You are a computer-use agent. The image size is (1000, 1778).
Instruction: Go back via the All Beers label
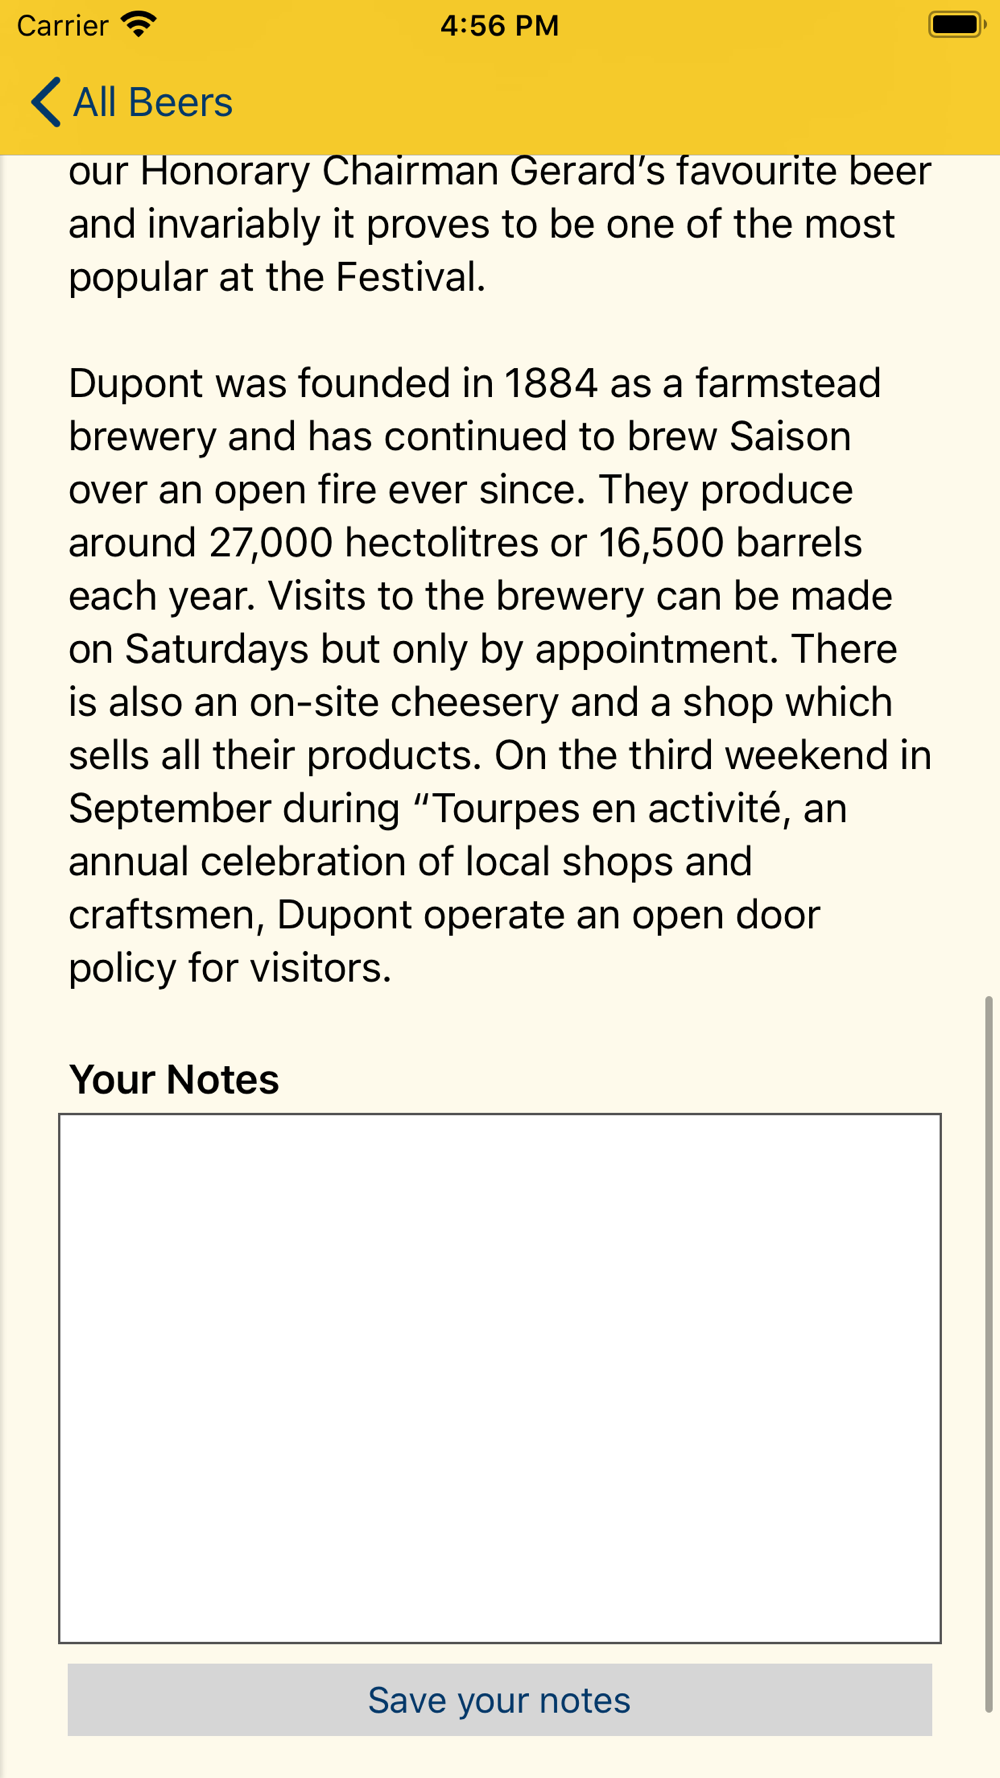(x=153, y=102)
